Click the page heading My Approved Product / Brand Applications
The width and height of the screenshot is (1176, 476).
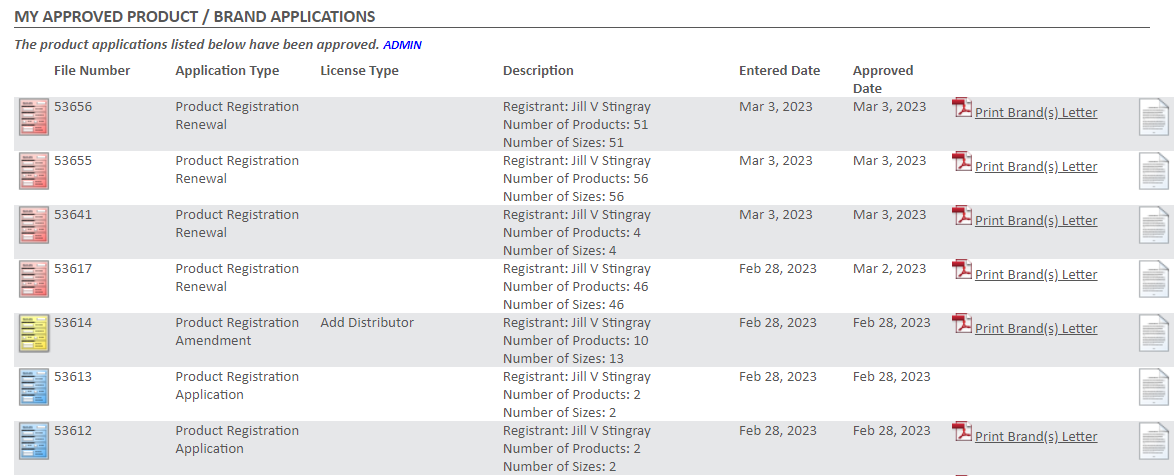click(195, 16)
